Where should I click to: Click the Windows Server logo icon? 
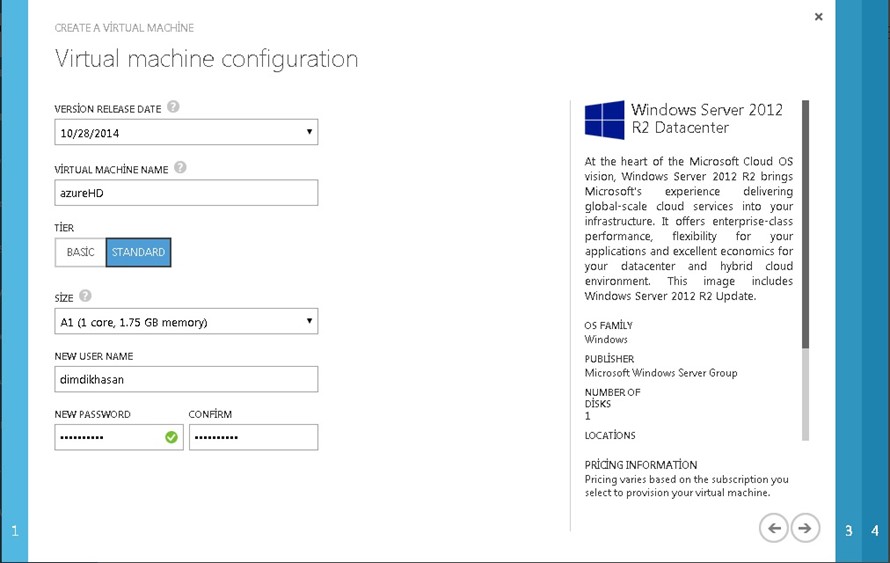coord(604,119)
